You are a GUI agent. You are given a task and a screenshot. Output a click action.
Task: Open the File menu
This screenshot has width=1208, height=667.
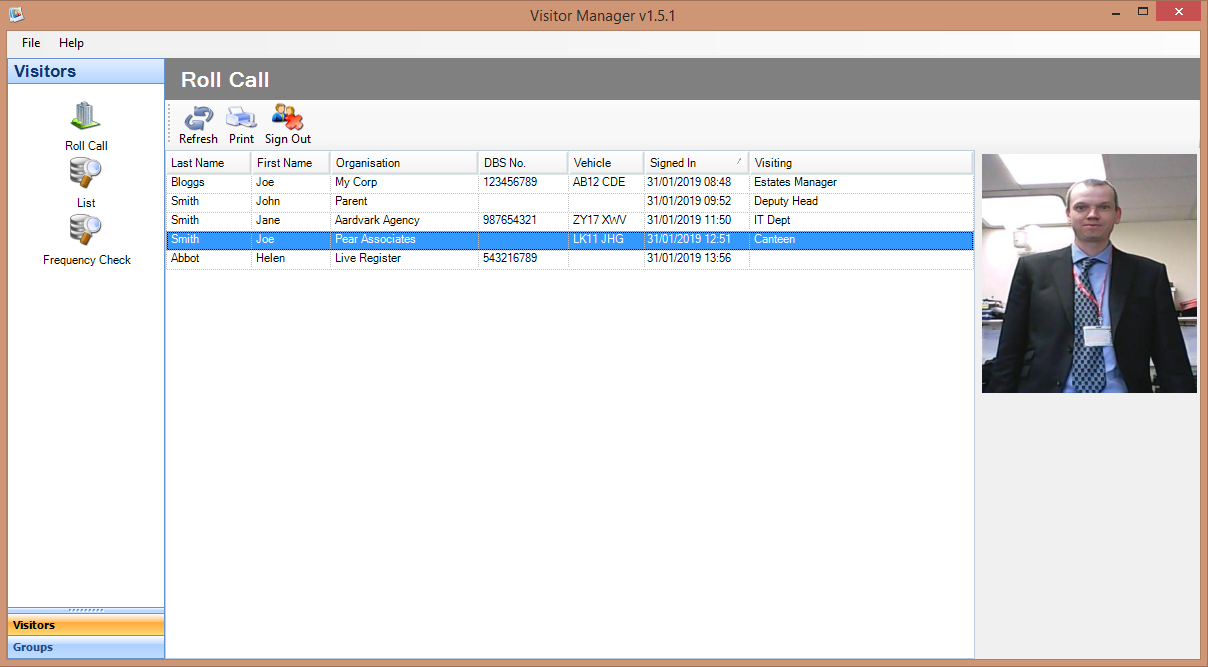31,43
